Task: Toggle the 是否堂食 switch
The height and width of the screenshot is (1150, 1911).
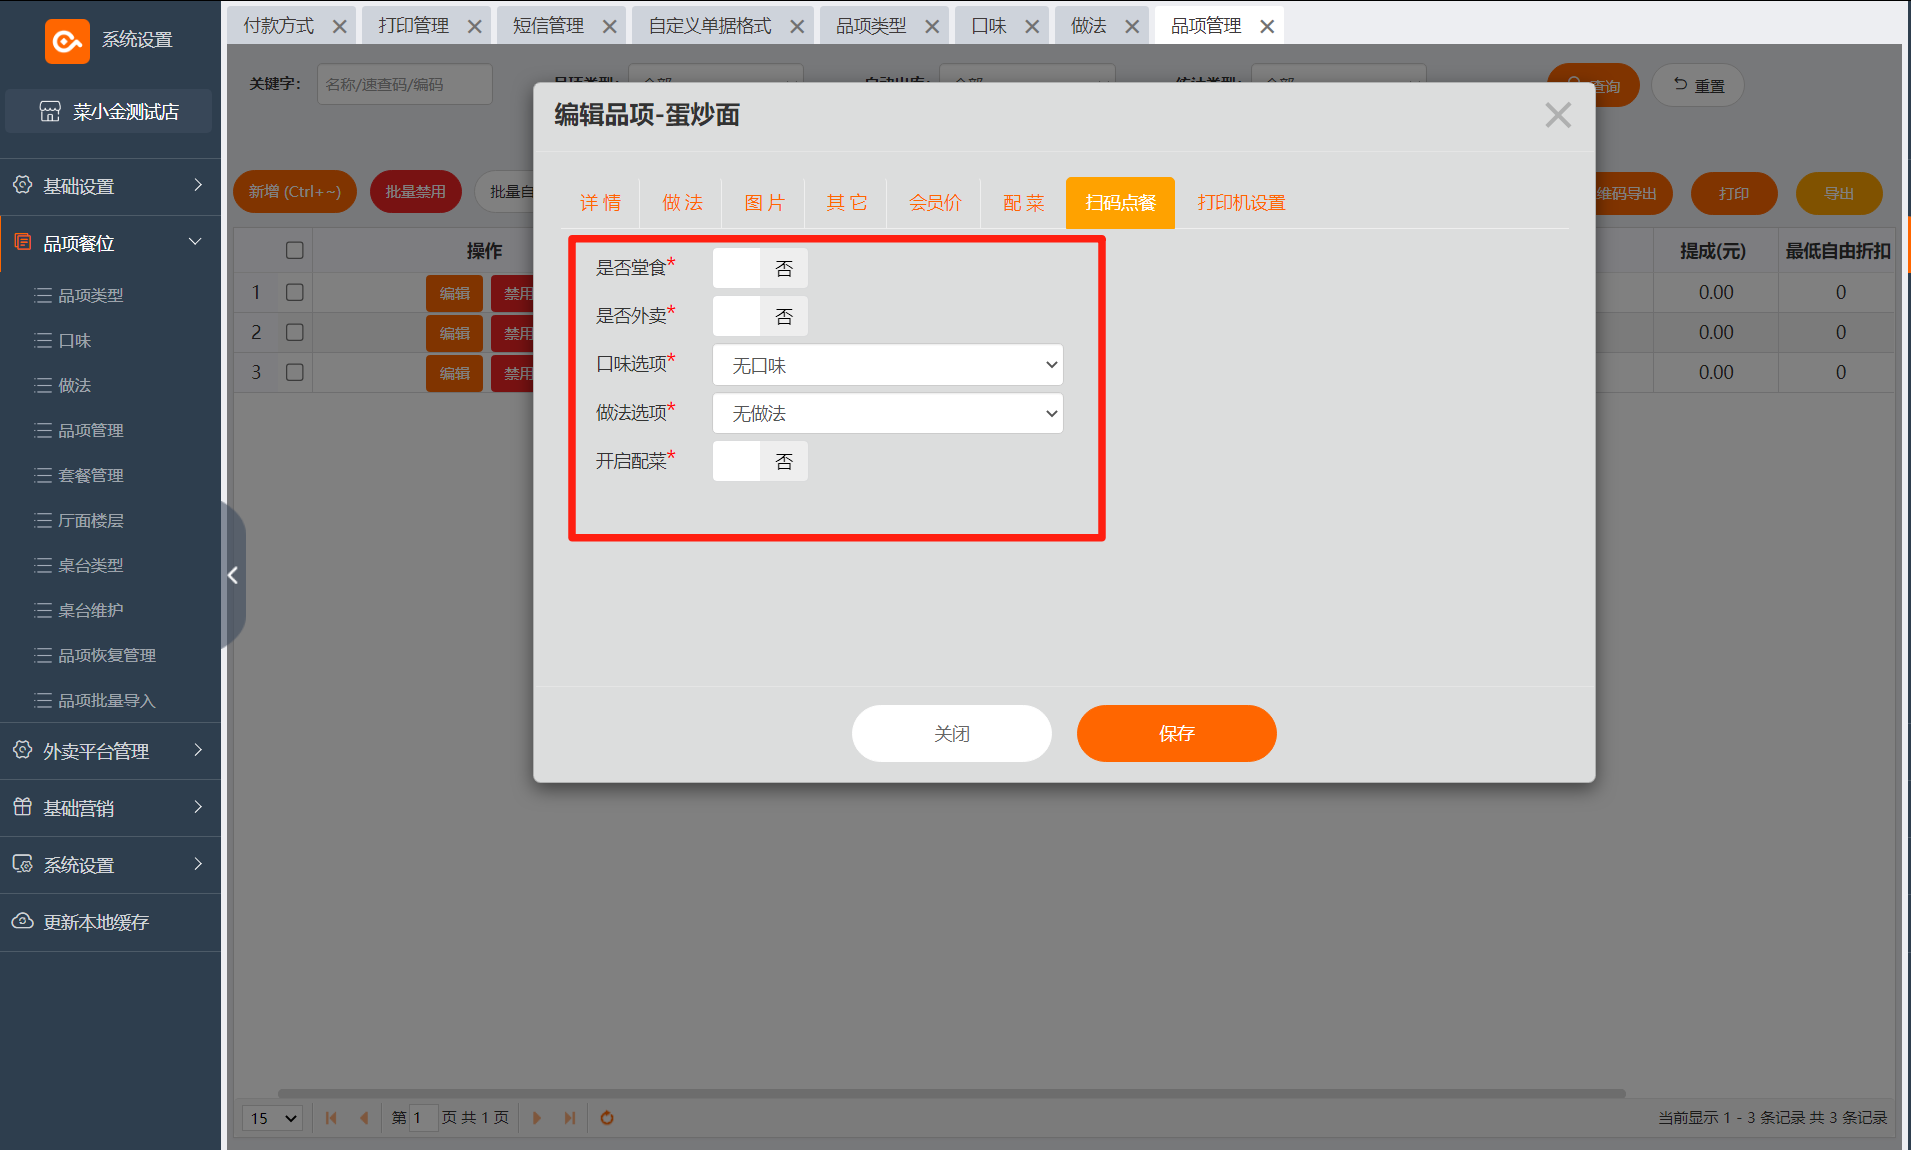Action: pos(760,268)
